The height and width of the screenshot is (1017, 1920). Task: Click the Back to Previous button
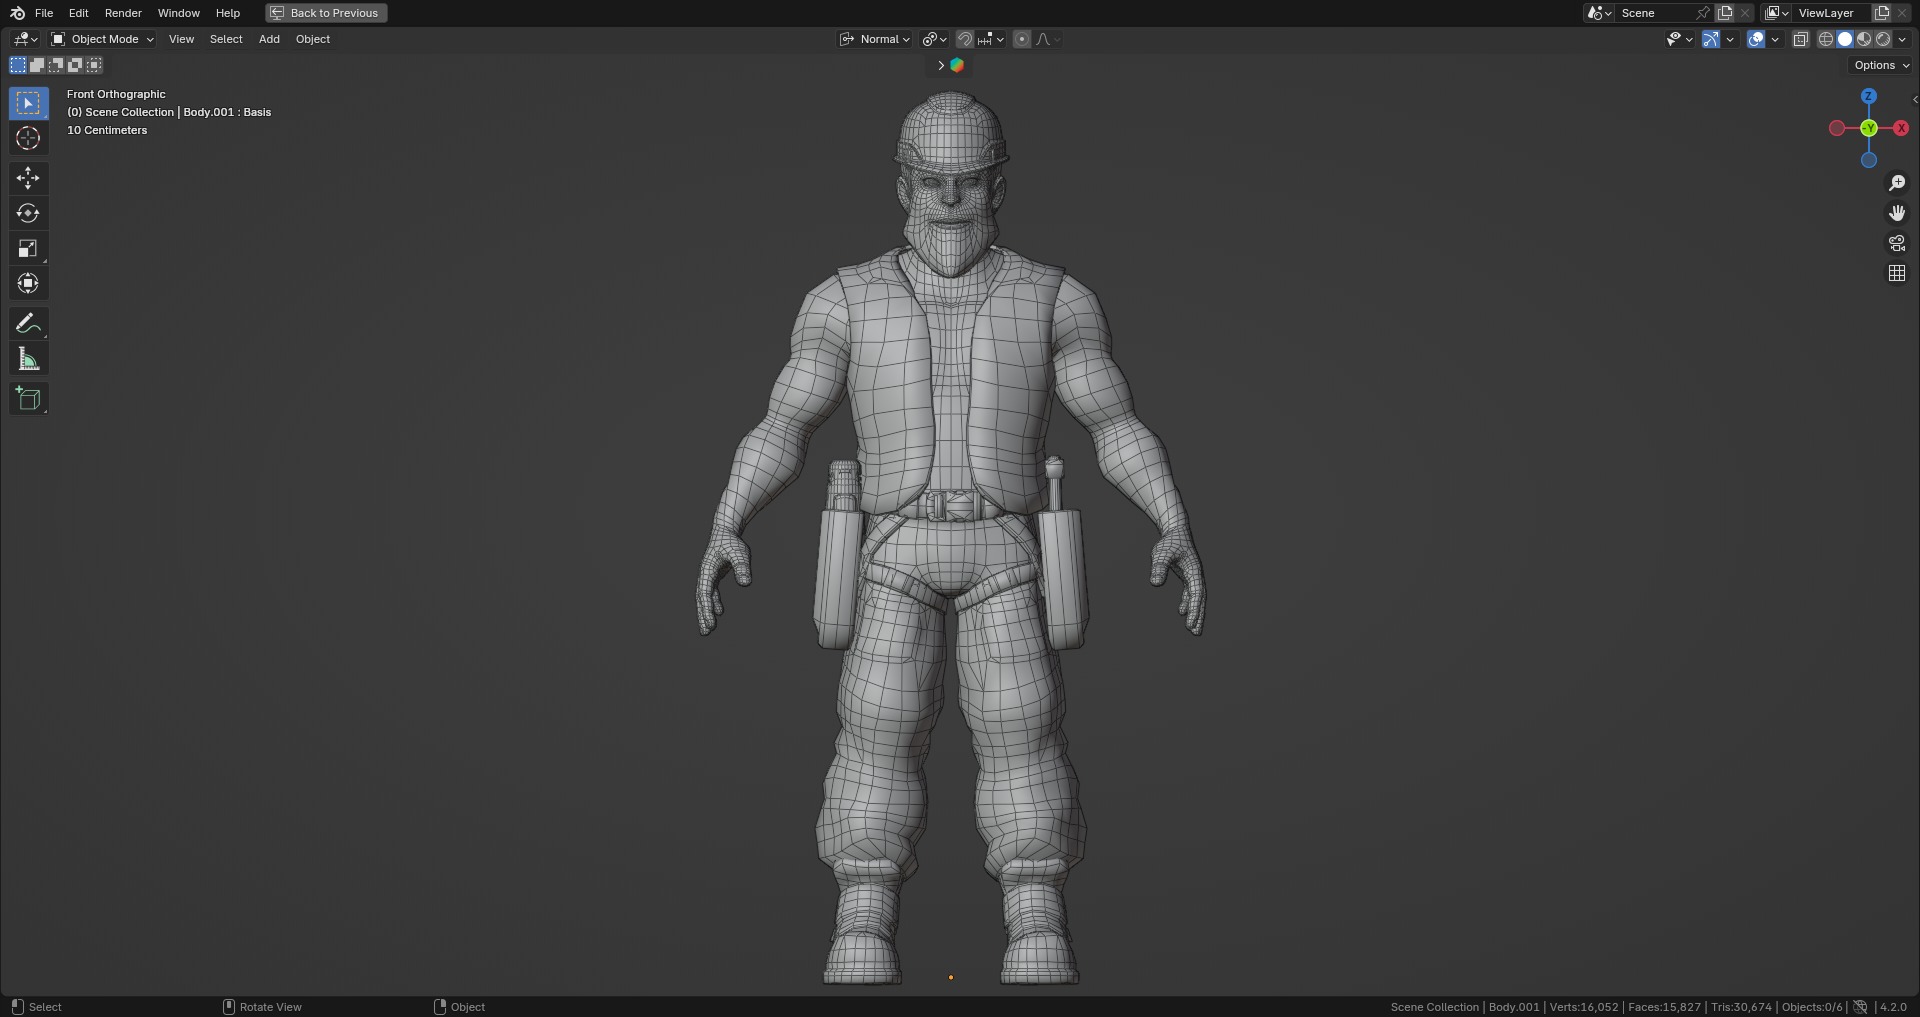[326, 13]
